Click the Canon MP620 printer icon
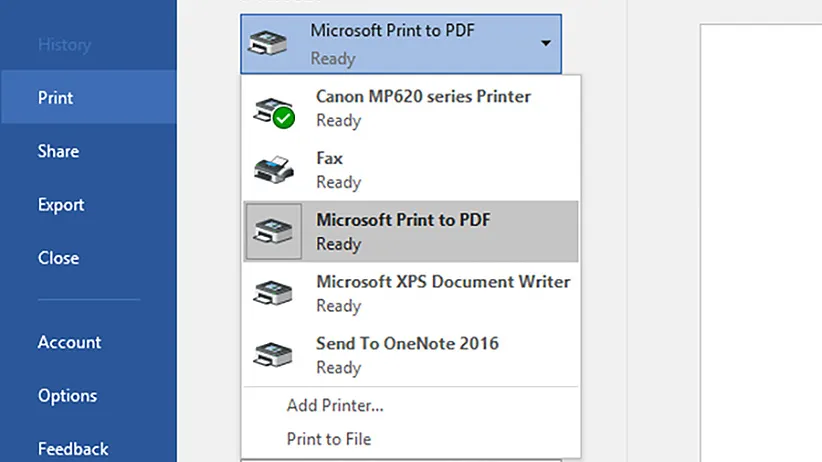Image resolution: width=822 pixels, height=462 pixels. click(273, 109)
